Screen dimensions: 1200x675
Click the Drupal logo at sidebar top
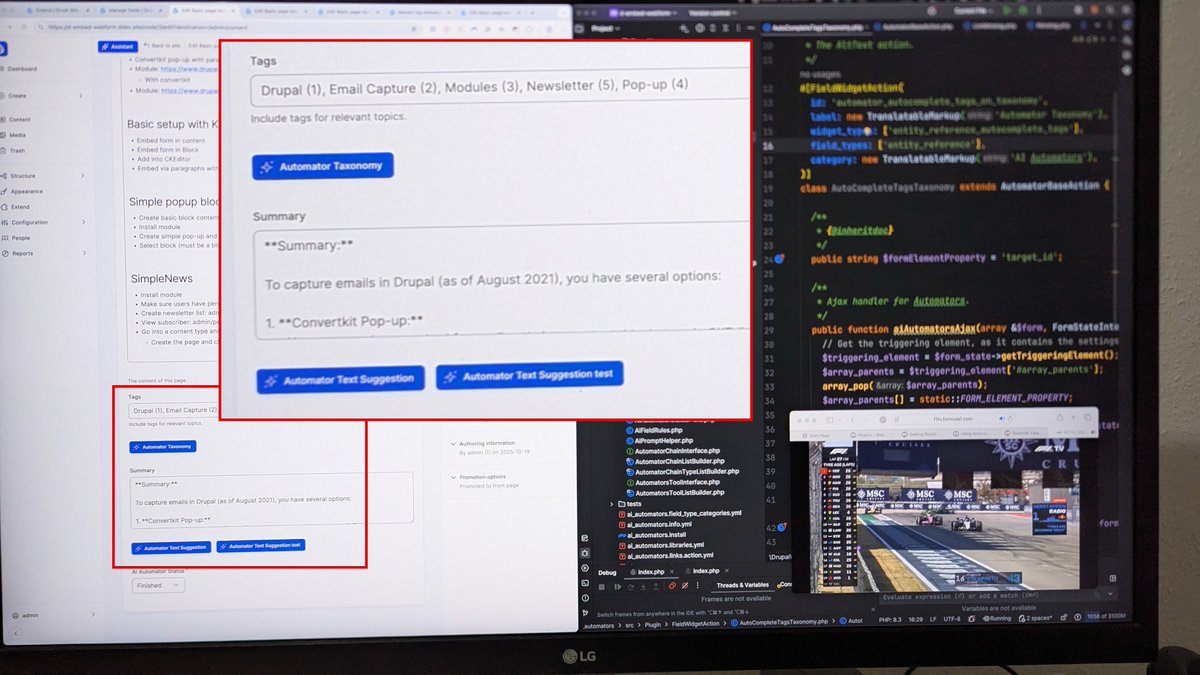click(x=5, y=47)
